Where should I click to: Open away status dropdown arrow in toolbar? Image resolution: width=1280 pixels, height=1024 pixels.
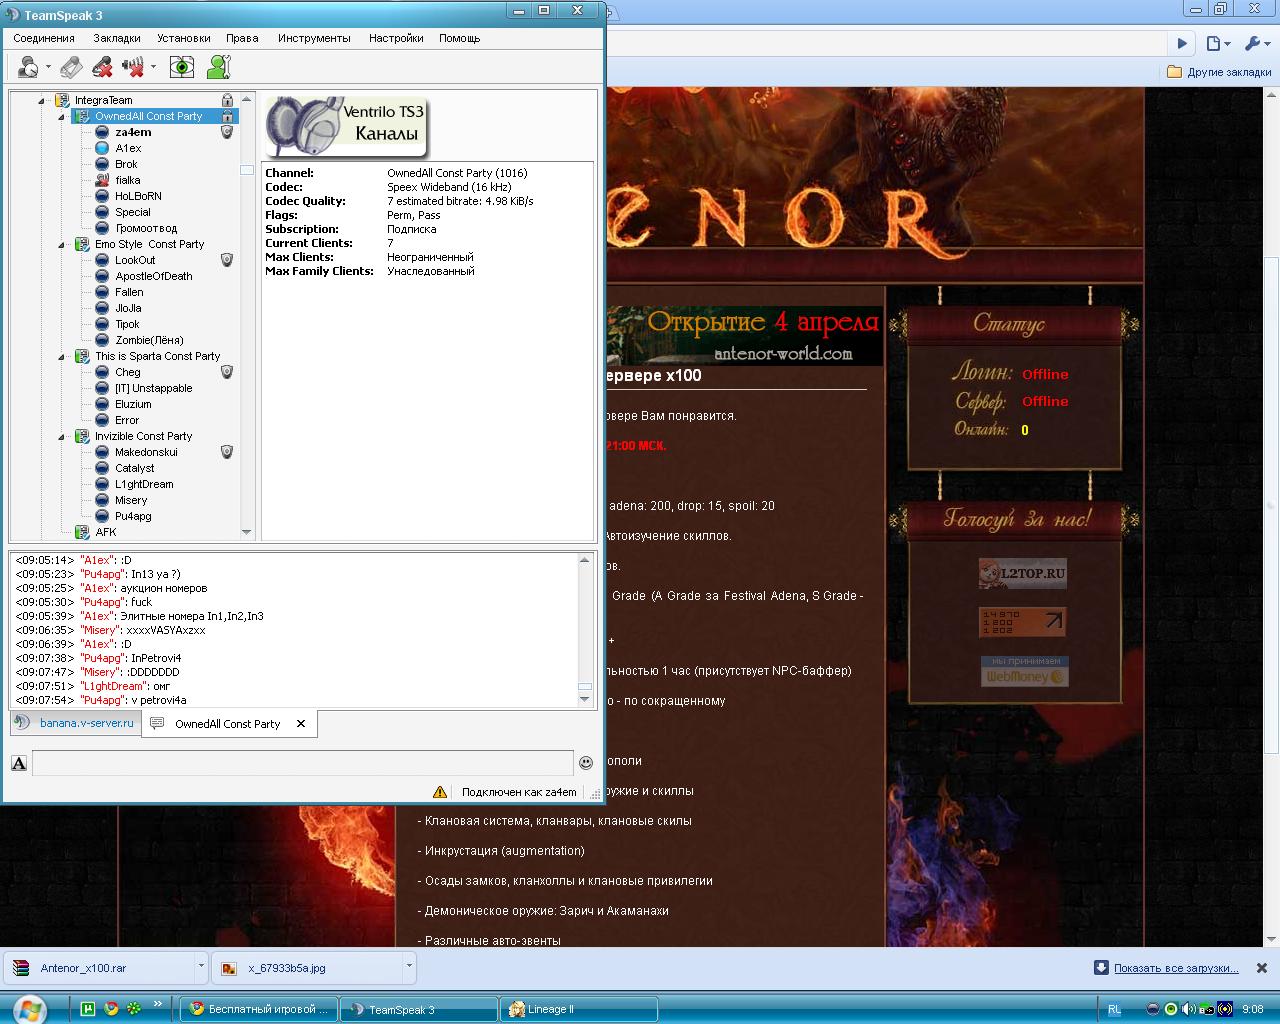tap(48, 68)
